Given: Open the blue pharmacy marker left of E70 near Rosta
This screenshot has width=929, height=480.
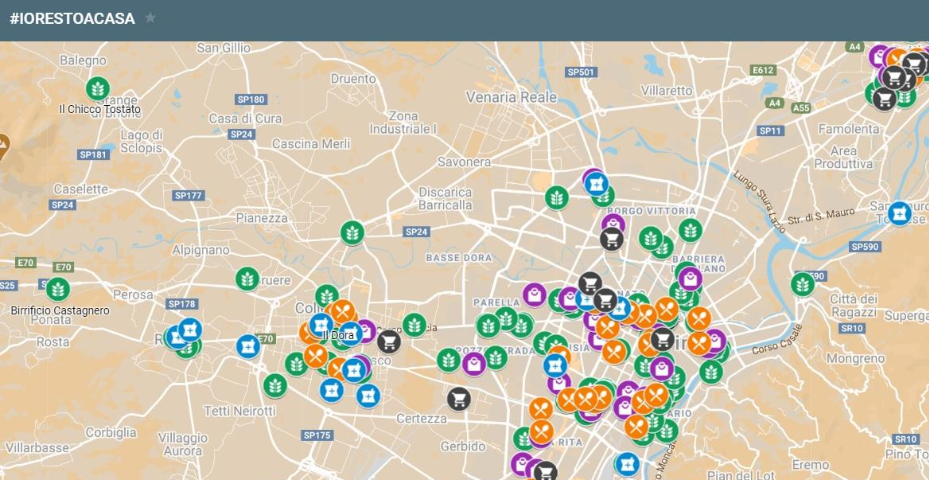Looking at the screenshot, I should (x=248, y=347).
